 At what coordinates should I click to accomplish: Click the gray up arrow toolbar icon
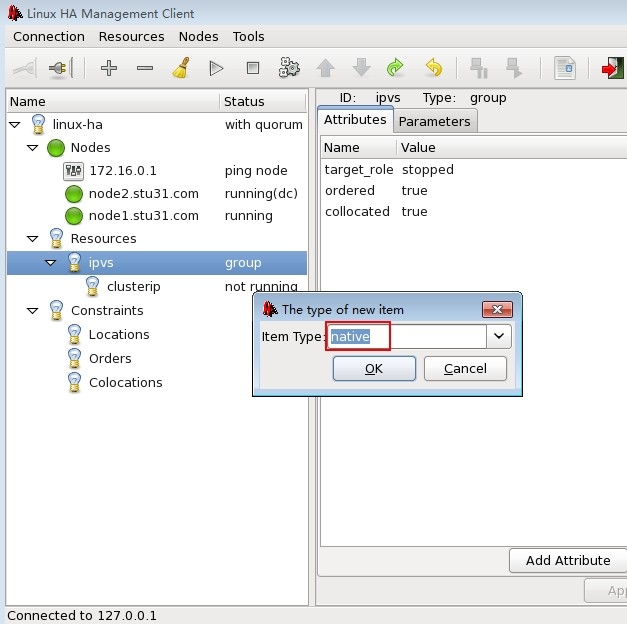325,68
